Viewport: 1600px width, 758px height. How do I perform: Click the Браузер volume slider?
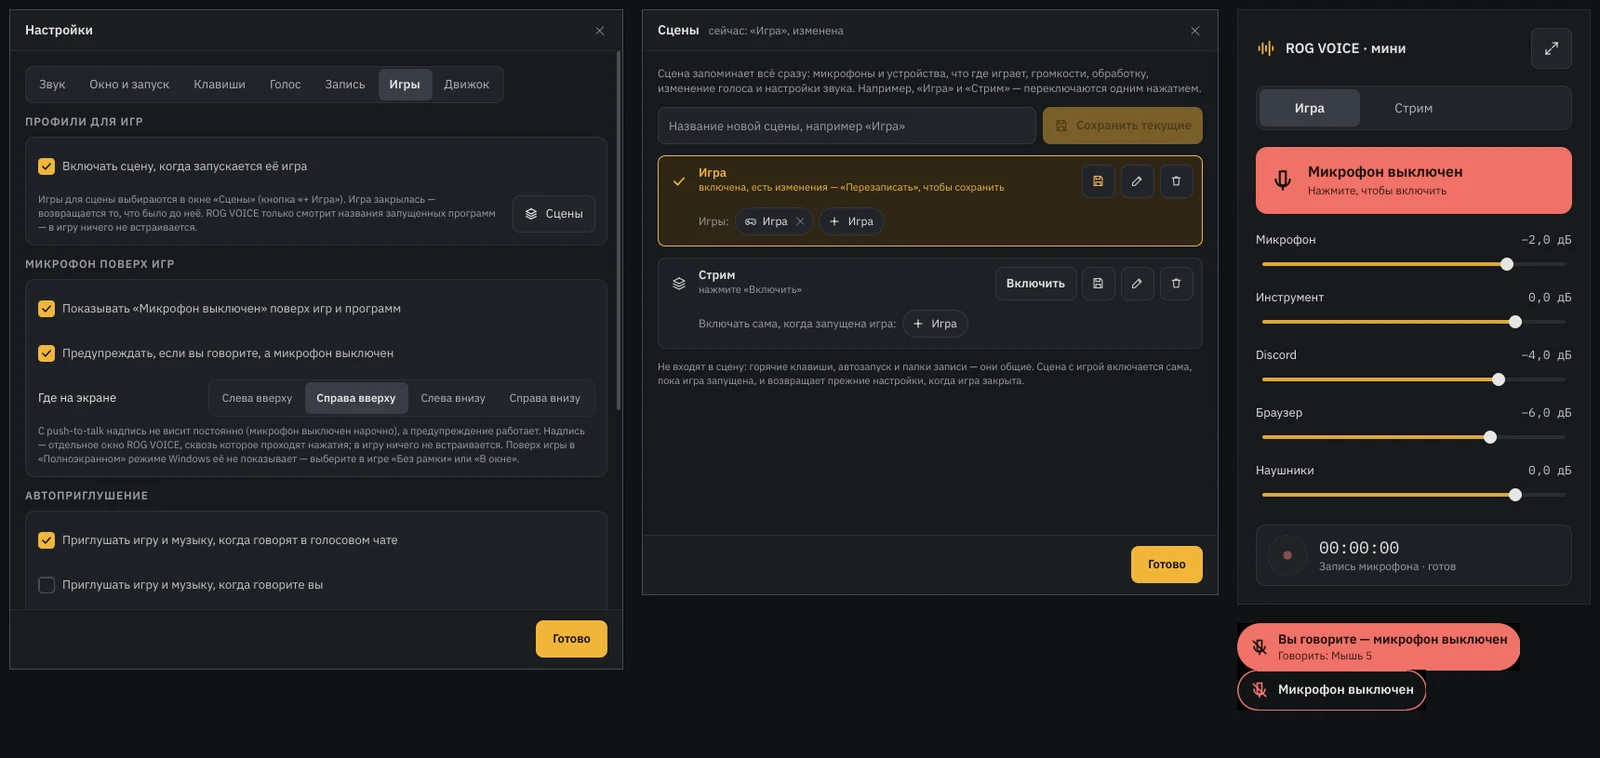coord(1413,437)
